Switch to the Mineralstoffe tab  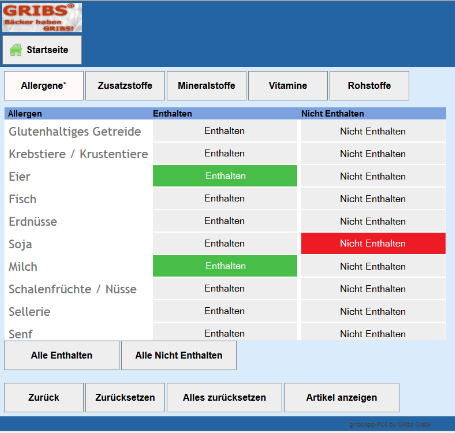tap(206, 86)
